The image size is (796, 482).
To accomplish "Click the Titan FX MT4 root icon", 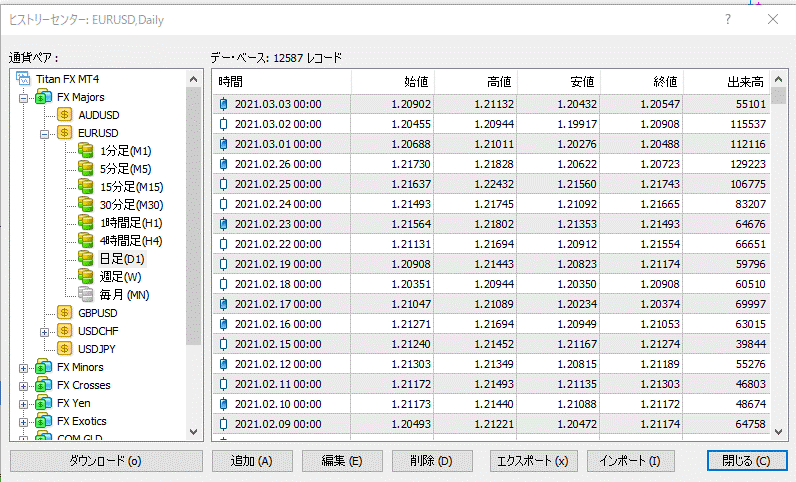I will [x=23, y=79].
